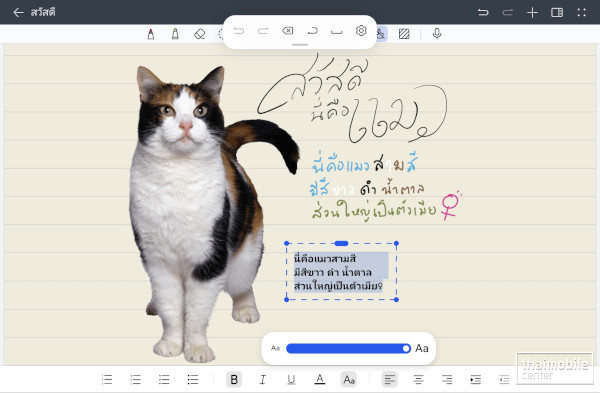Open font size Aa option

tap(349, 380)
